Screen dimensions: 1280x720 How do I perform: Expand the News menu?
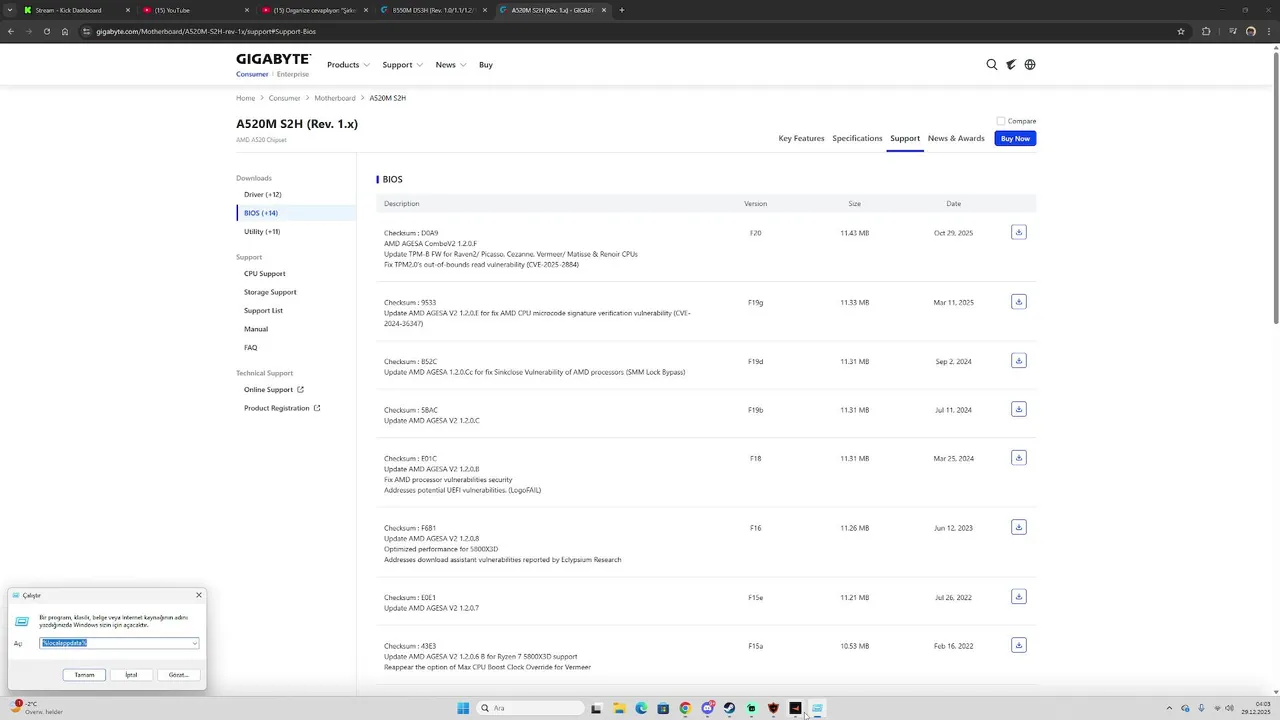(x=451, y=65)
